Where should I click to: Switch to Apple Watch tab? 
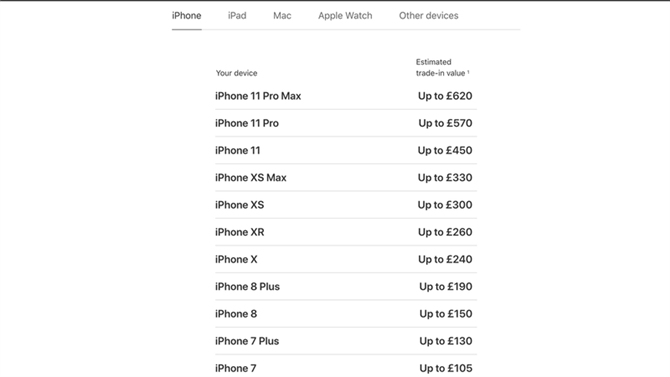pos(345,16)
